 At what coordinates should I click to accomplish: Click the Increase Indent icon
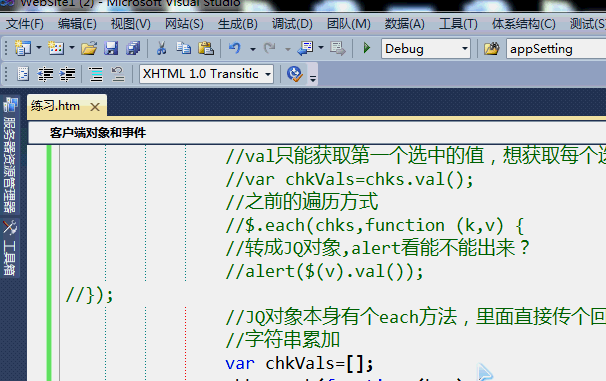pyautogui.click(x=67, y=74)
